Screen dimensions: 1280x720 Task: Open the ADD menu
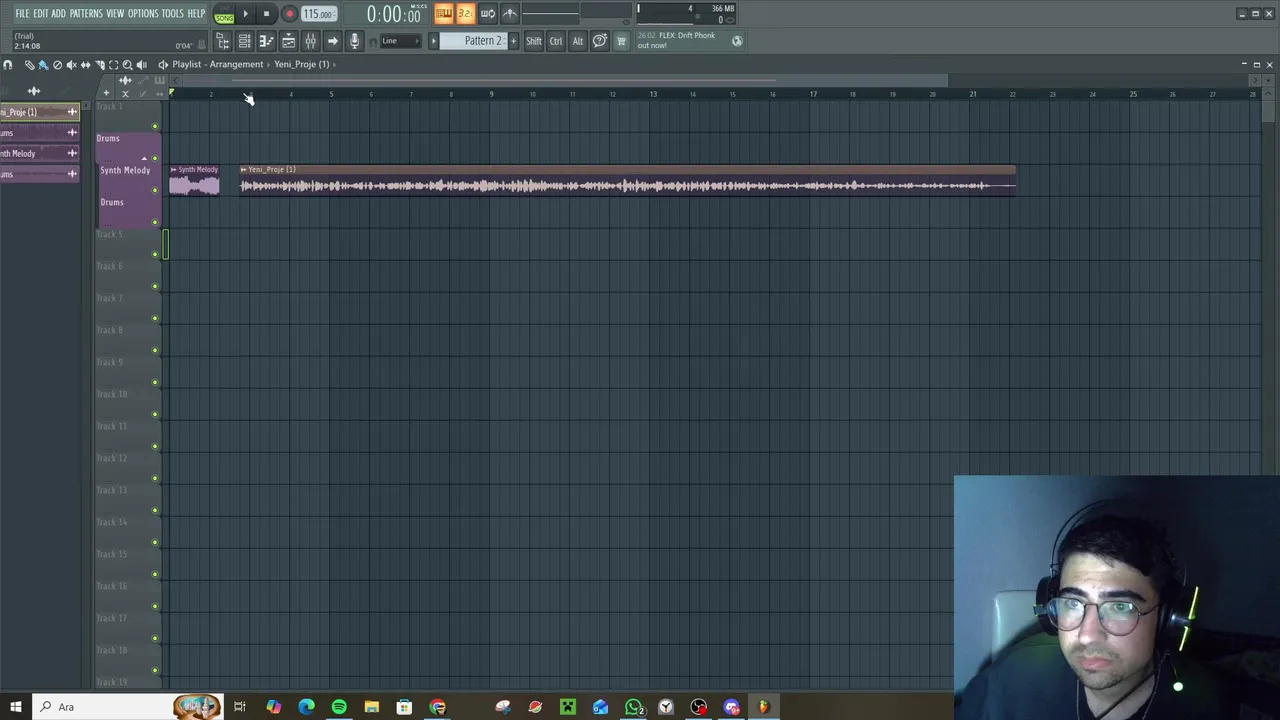pos(59,13)
